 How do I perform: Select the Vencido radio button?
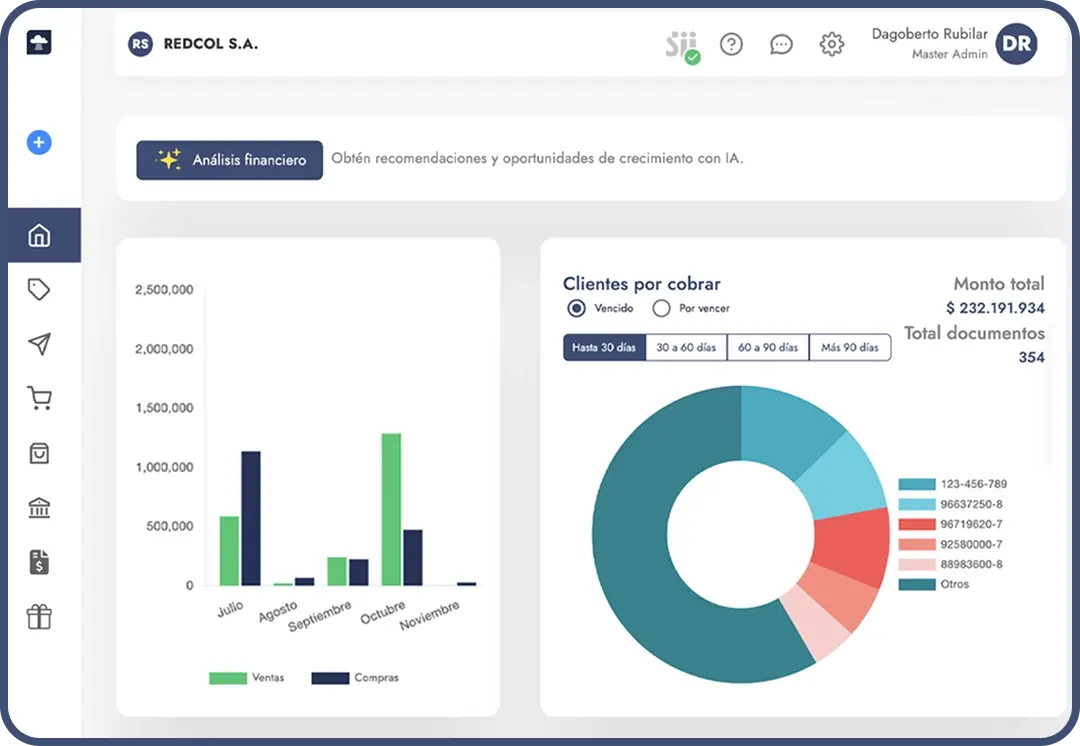tap(575, 308)
